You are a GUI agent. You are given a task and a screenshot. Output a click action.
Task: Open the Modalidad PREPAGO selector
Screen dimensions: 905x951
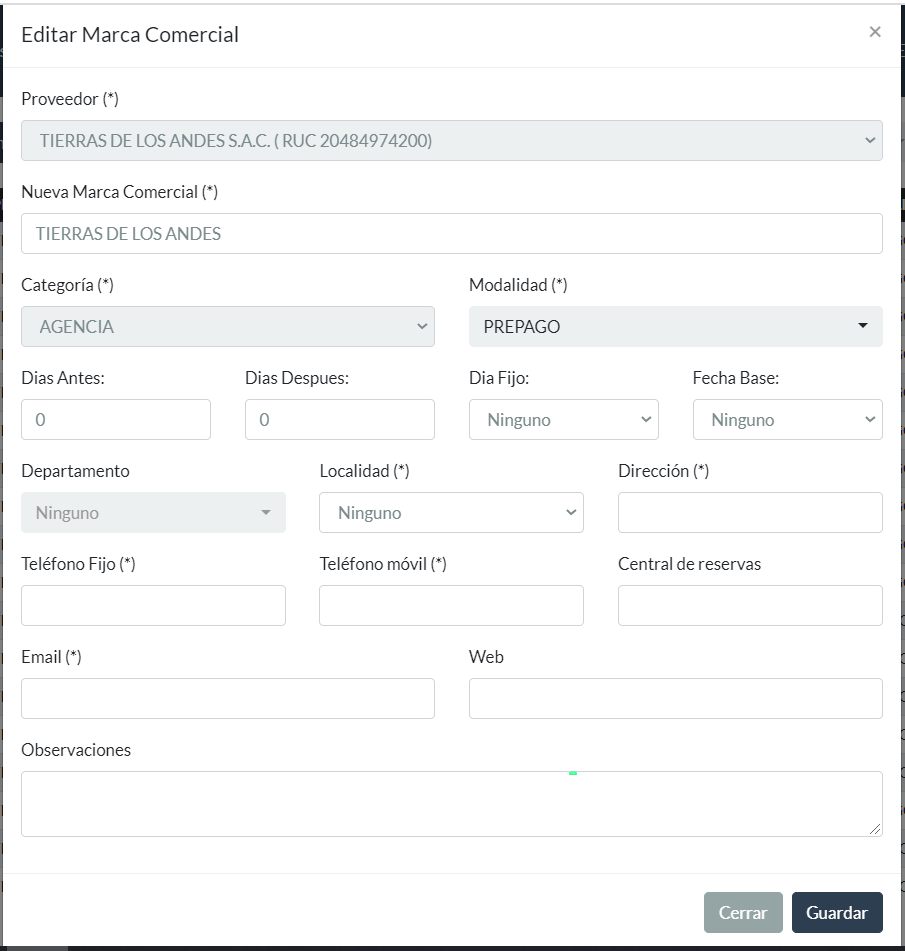pos(675,327)
